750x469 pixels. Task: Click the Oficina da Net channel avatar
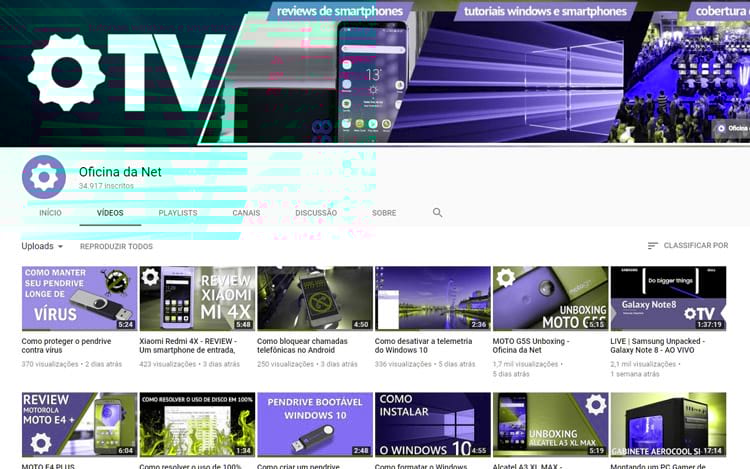click(44, 177)
